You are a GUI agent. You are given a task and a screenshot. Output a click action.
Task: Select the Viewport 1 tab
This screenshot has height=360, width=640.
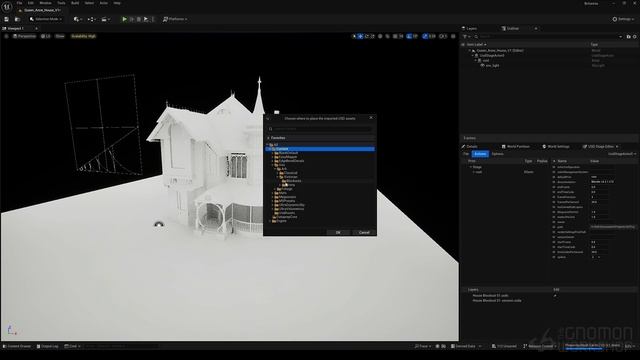click(16, 29)
